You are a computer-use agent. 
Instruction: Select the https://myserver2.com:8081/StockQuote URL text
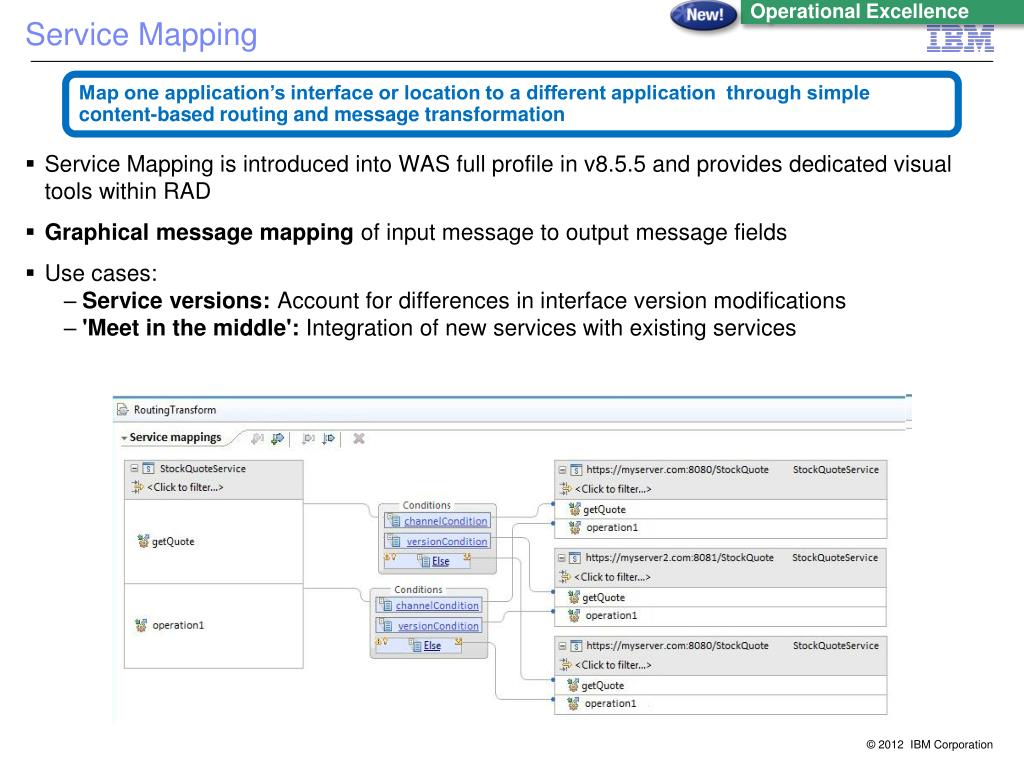pyautogui.click(x=679, y=558)
